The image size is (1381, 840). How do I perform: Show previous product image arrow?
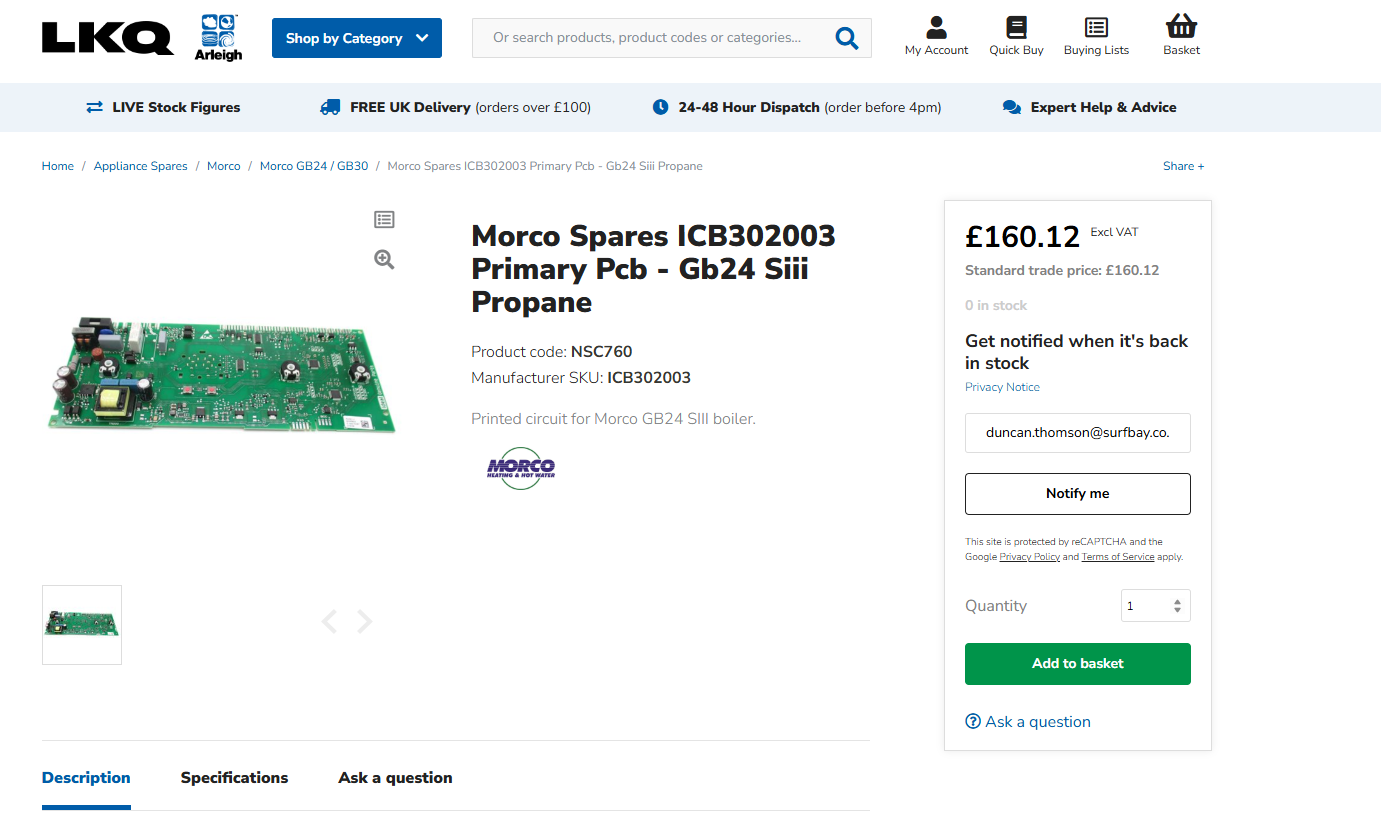(329, 622)
